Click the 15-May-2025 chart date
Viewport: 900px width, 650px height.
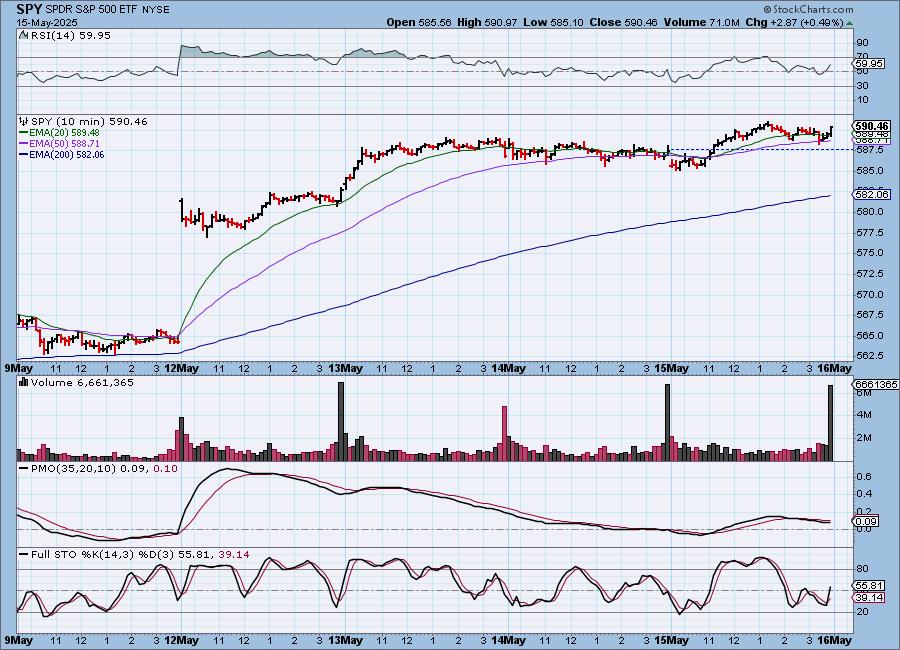tap(47, 23)
